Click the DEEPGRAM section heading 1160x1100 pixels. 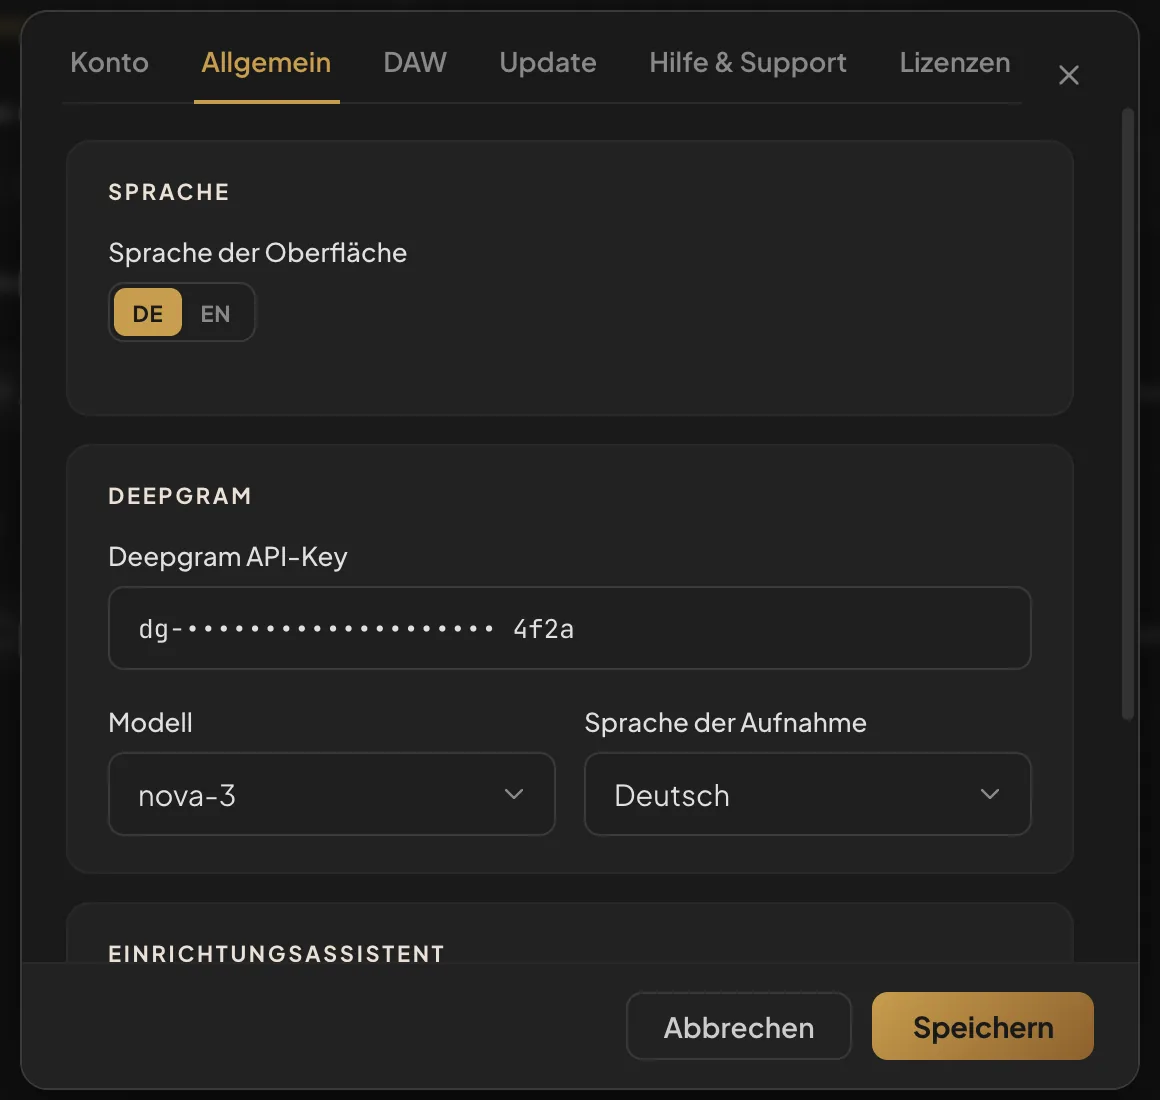point(181,496)
